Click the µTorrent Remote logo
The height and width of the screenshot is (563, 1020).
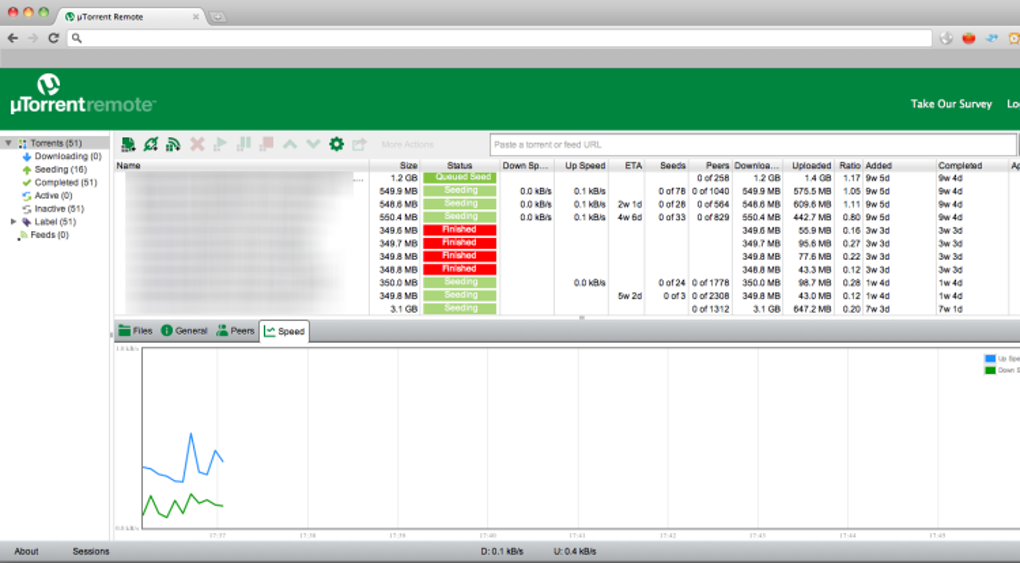pos(83,95)
